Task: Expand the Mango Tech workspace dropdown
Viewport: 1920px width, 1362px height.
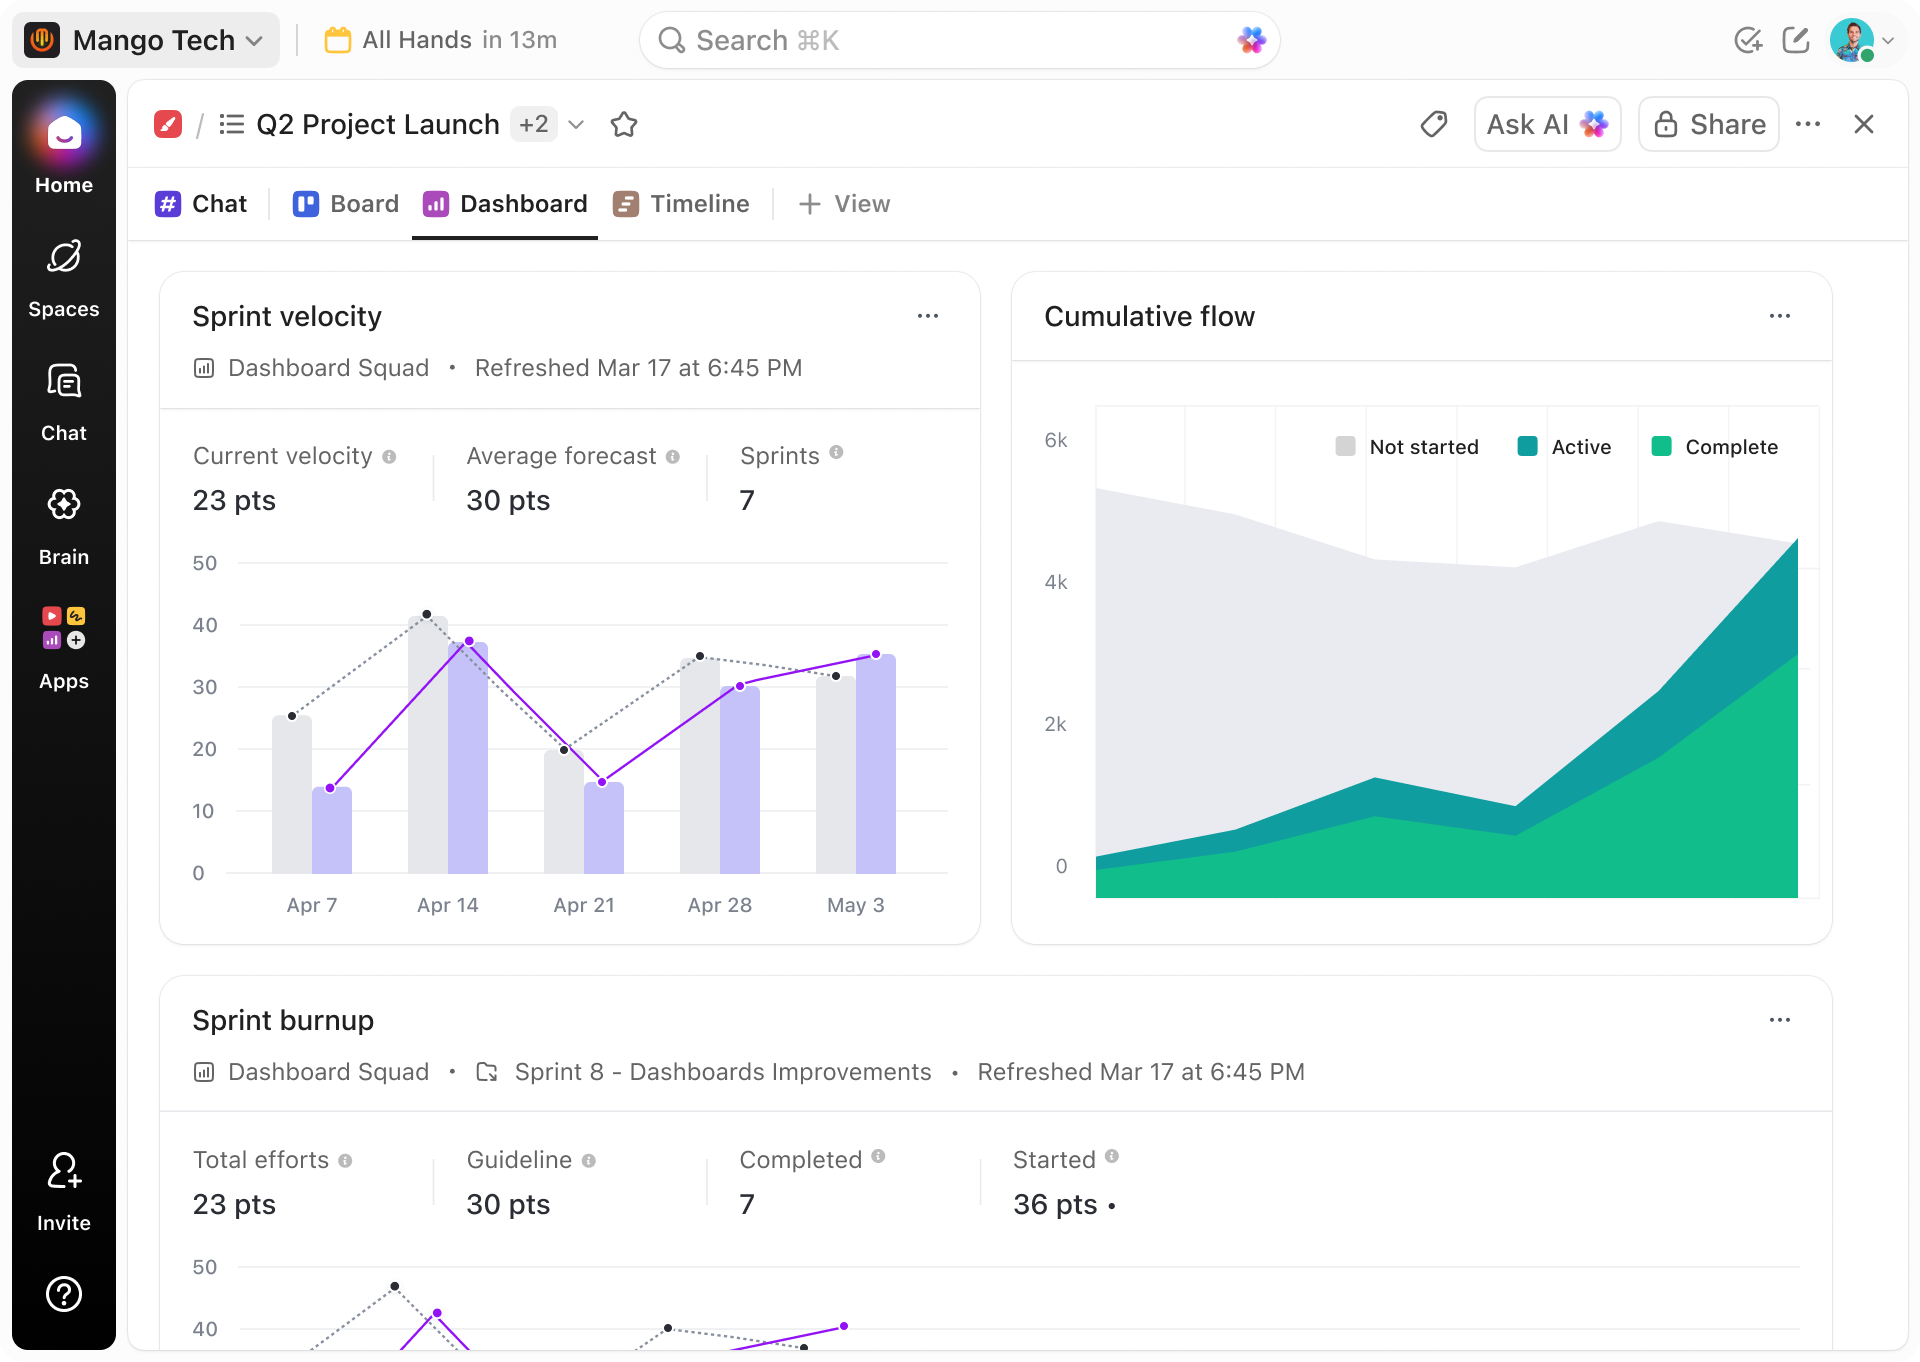Action: 146,40
